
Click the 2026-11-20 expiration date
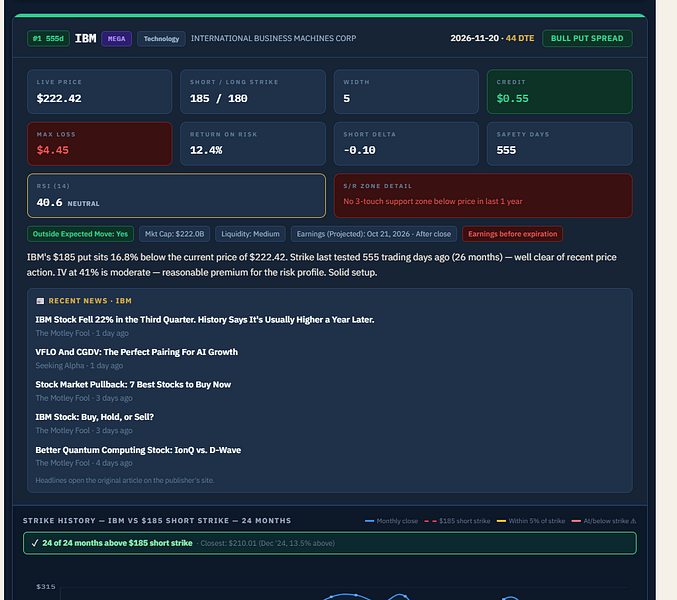click(x=475, y=38)
